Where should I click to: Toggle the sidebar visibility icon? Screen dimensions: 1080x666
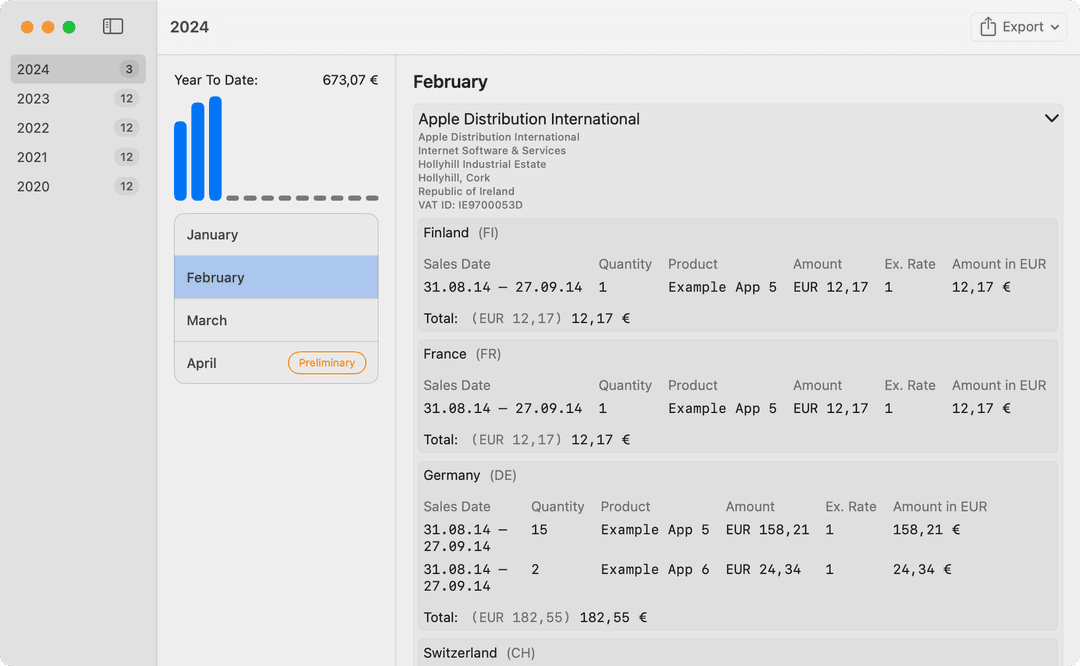coord(113,26)
